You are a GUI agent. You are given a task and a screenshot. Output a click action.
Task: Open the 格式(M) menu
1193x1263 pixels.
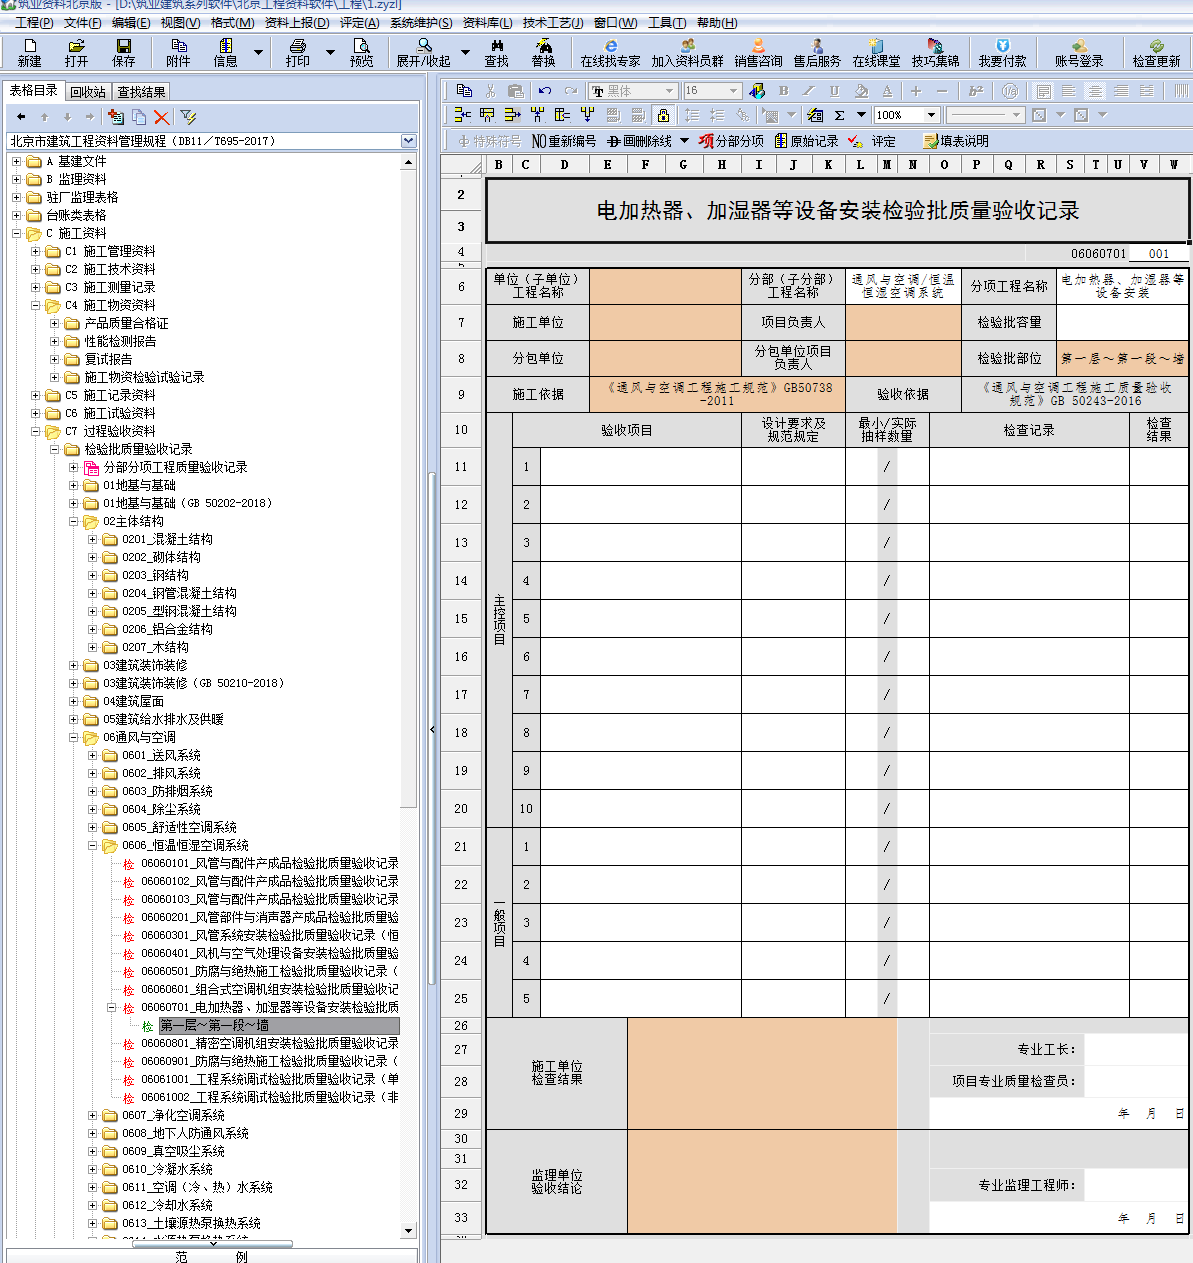(232, 22)
